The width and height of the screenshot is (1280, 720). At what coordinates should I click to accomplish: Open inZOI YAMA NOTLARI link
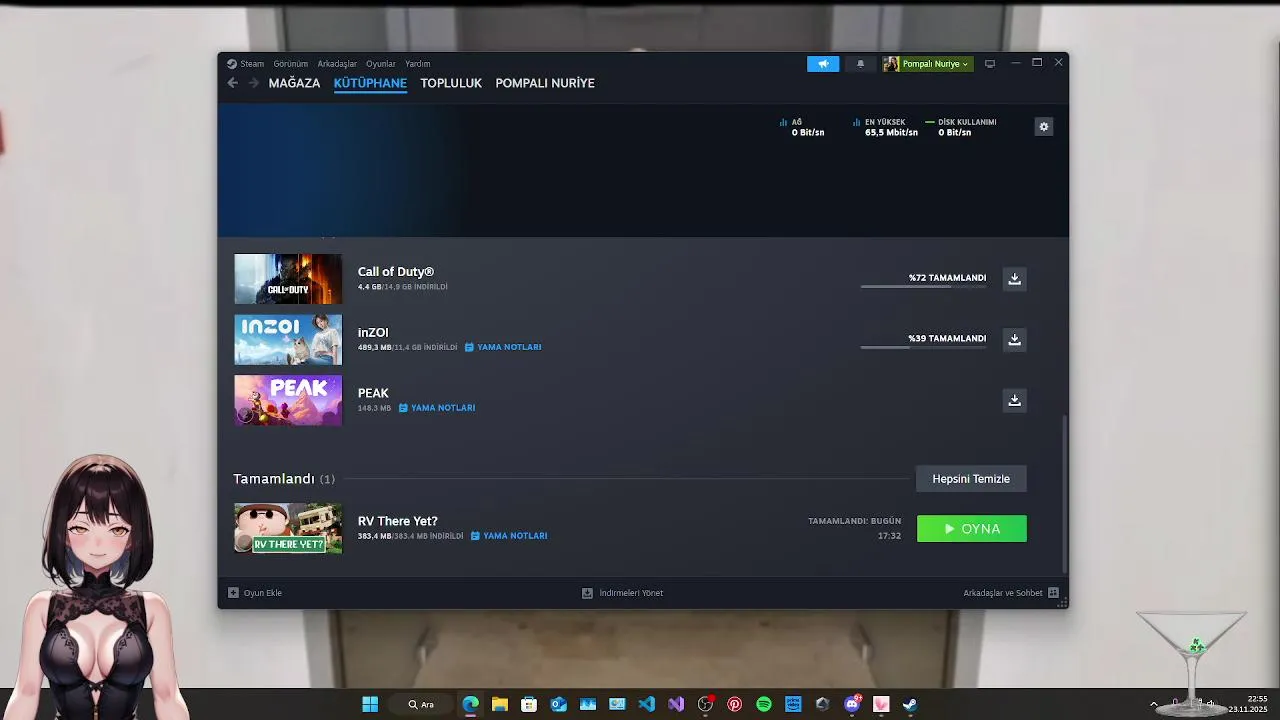503,347
